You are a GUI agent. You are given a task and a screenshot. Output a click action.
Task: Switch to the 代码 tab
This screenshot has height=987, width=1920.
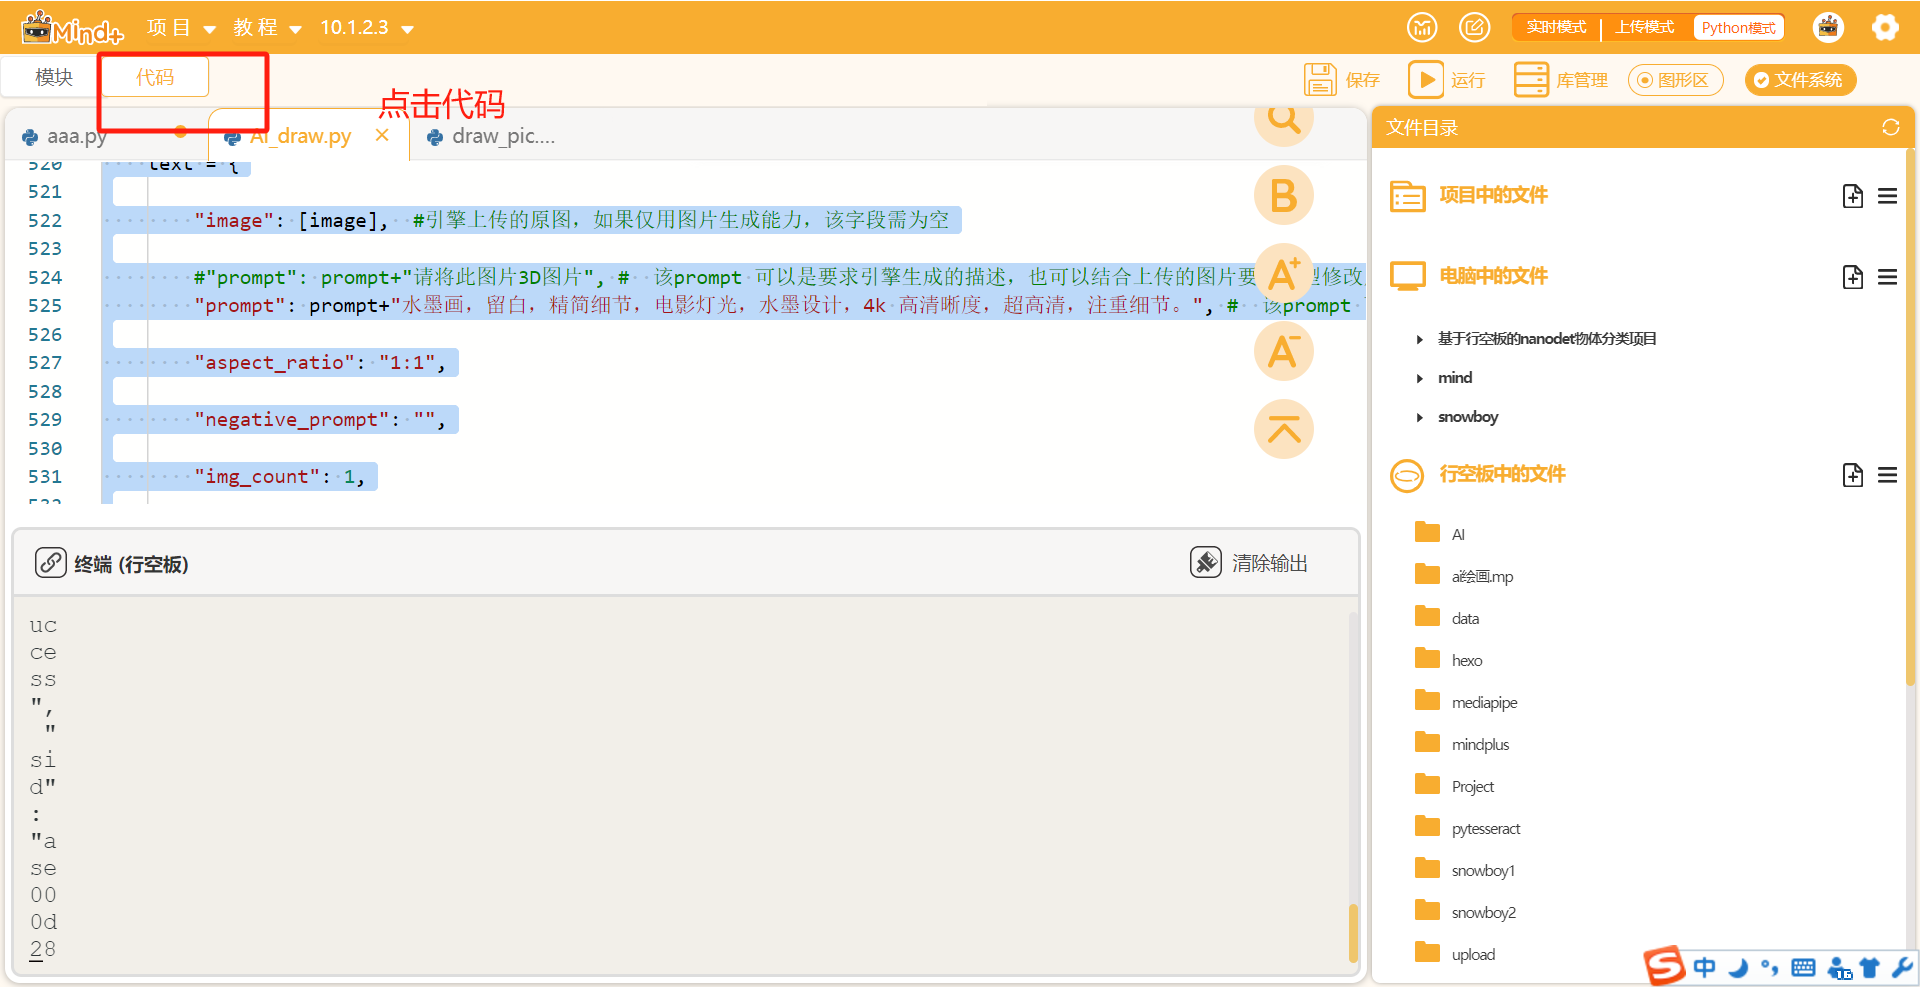click(x=155, y=77)
